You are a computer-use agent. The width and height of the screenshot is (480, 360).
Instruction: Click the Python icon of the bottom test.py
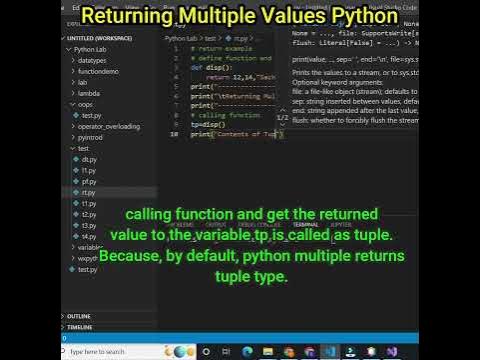tap(72, 269)
